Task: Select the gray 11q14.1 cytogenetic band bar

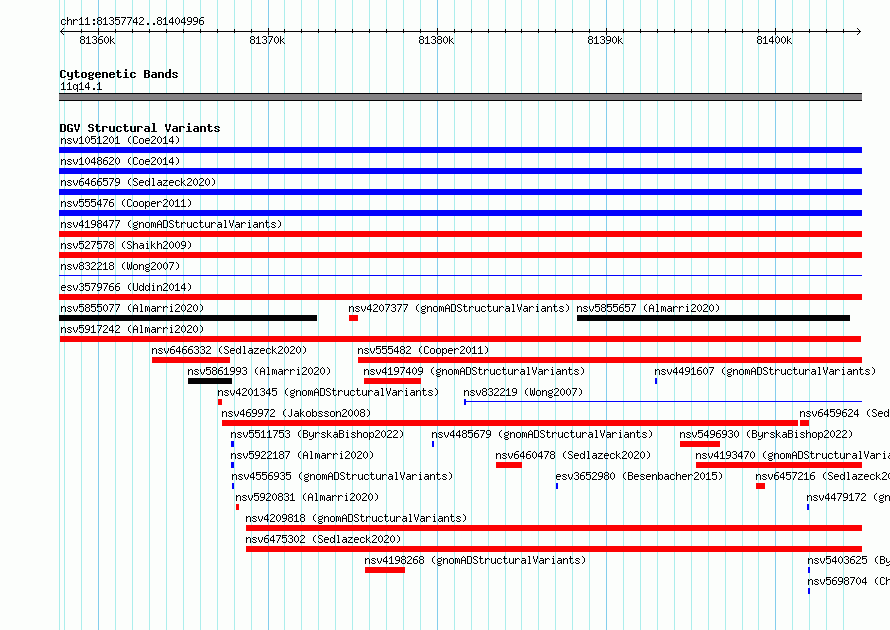Action: 460,97
